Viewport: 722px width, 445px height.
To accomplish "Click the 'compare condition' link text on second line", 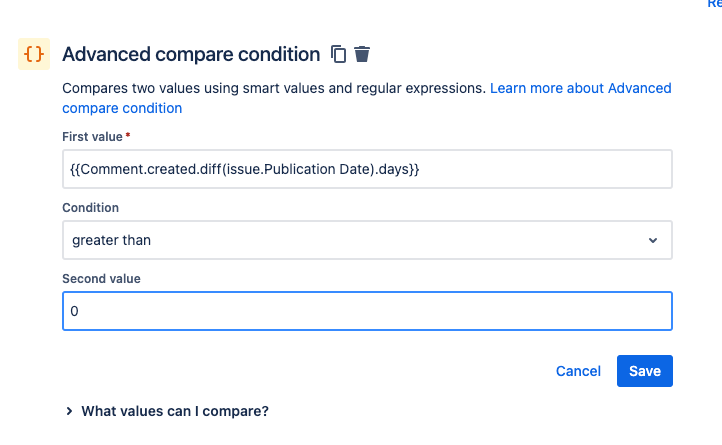I will point(122,108).
